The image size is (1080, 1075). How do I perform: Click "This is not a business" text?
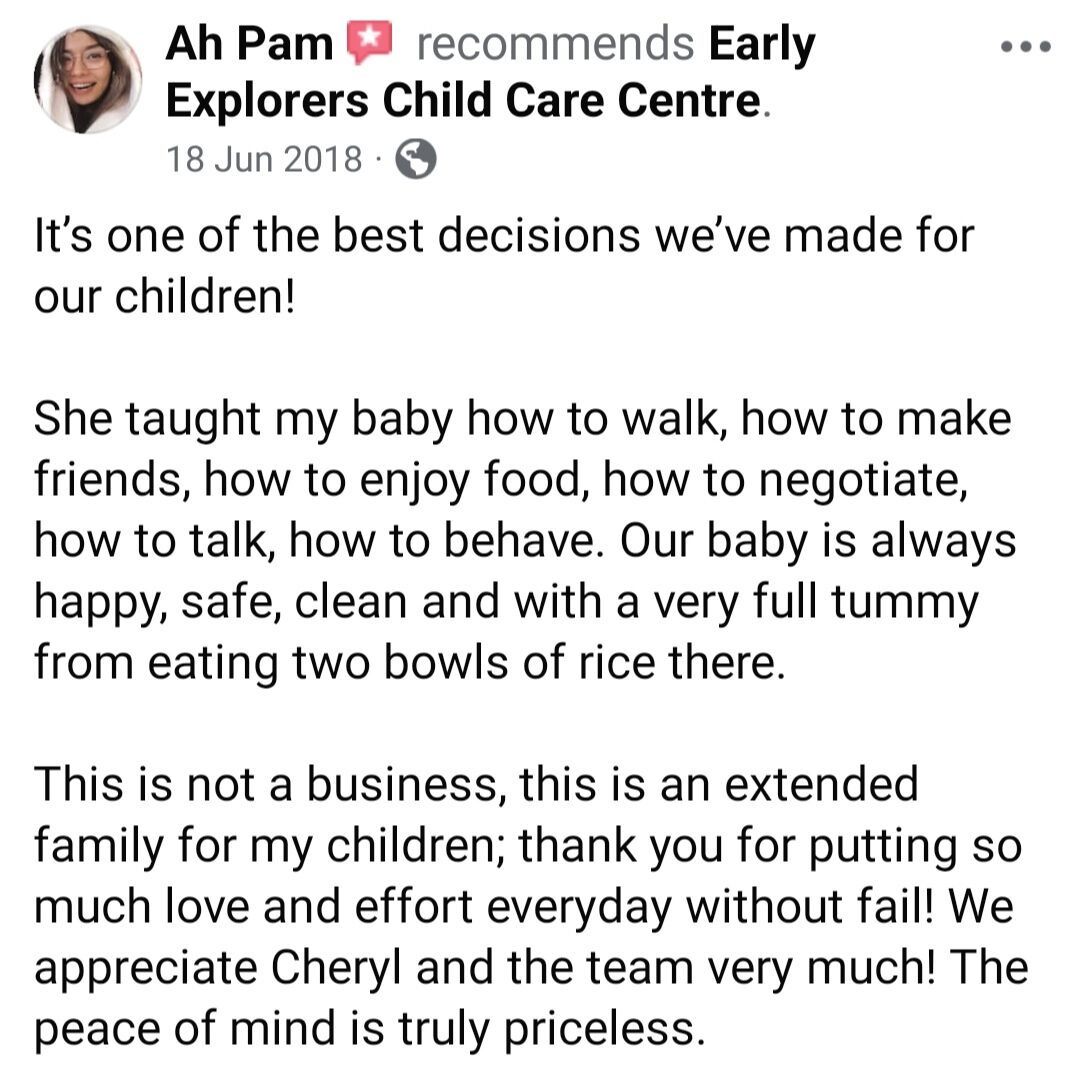point(267,784)
